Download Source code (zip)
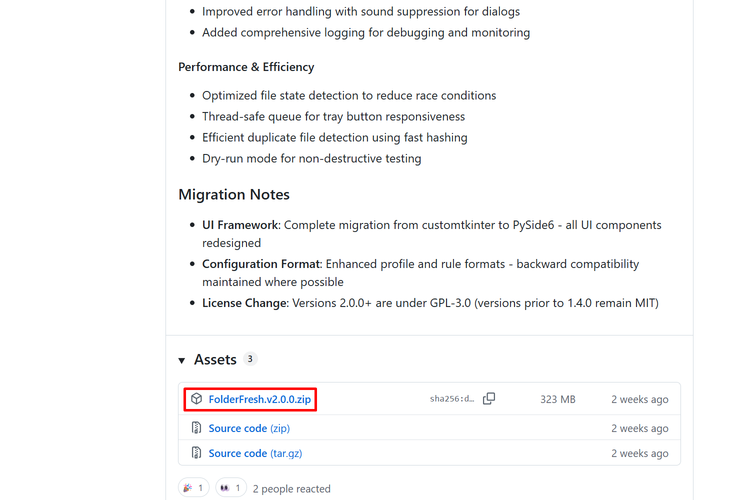 tap(249, 428)
